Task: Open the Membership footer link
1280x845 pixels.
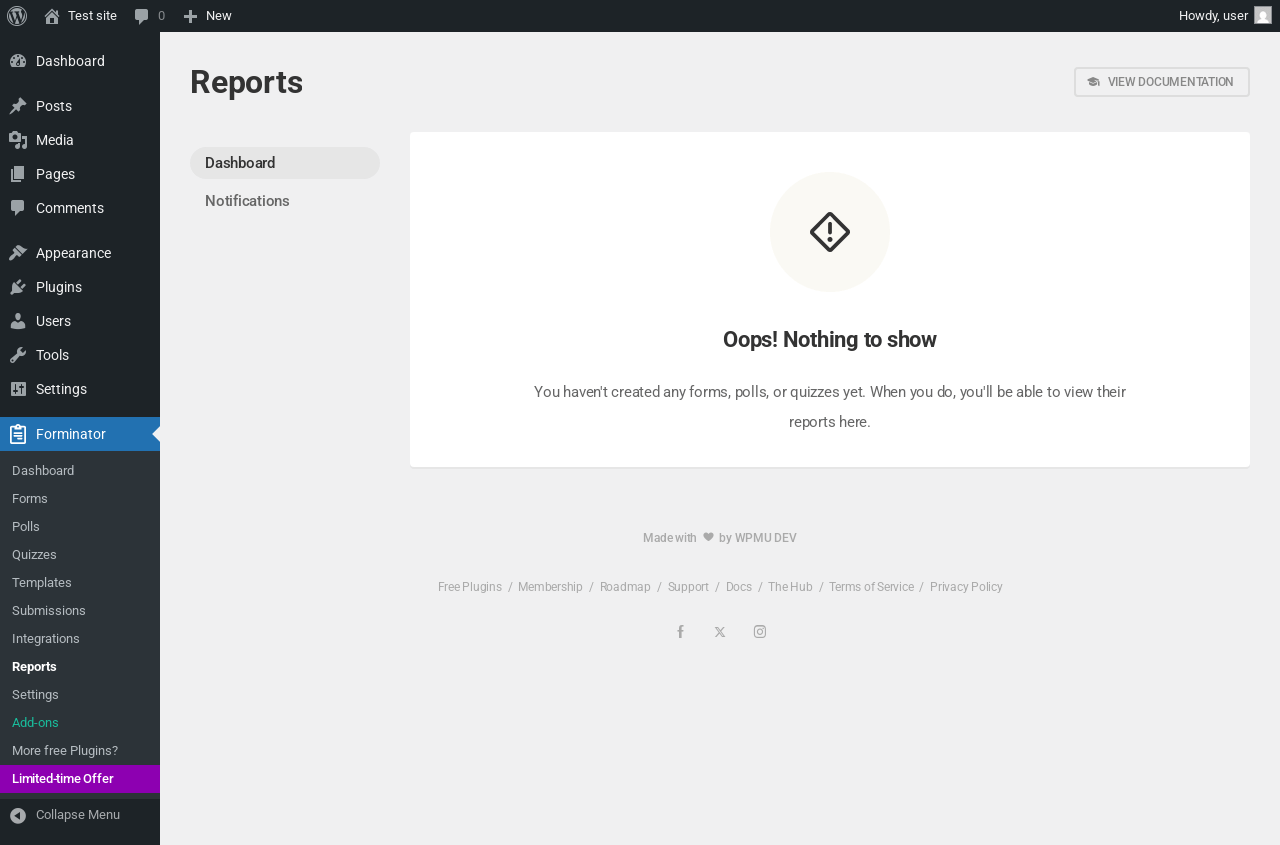Action: tap(550, 587)
